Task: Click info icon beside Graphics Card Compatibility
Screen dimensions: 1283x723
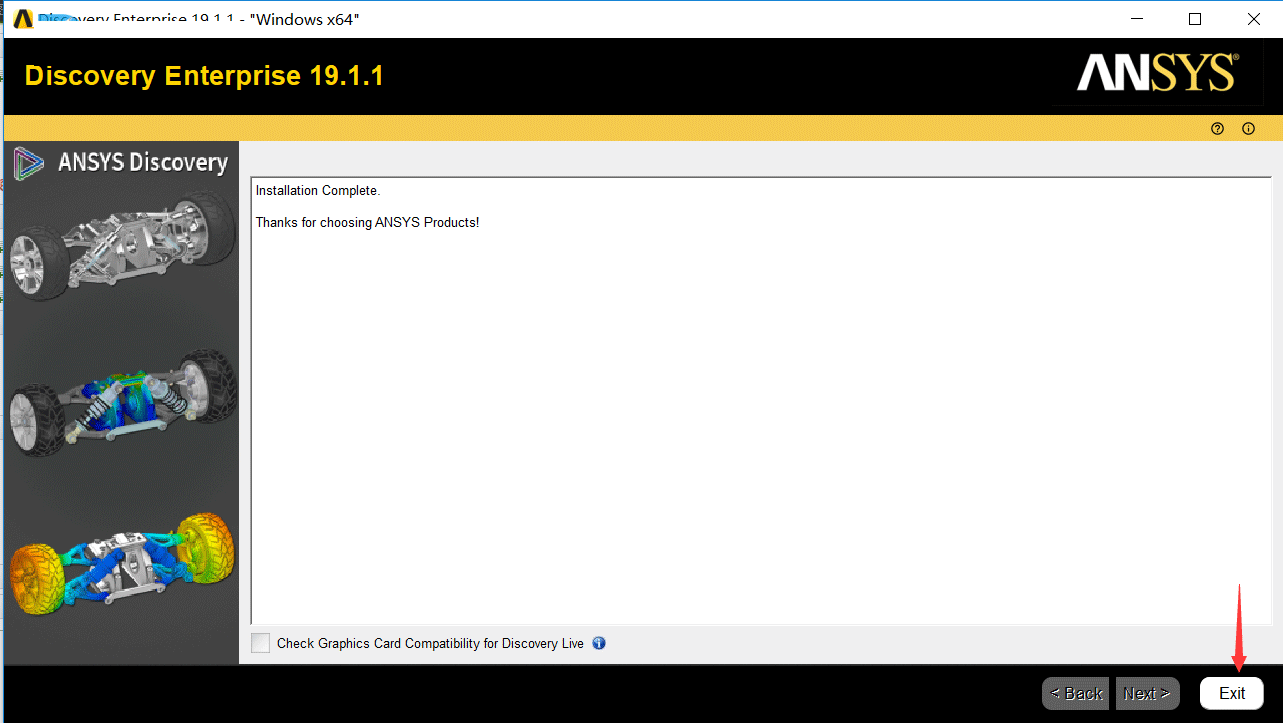Action: [599, 643]
